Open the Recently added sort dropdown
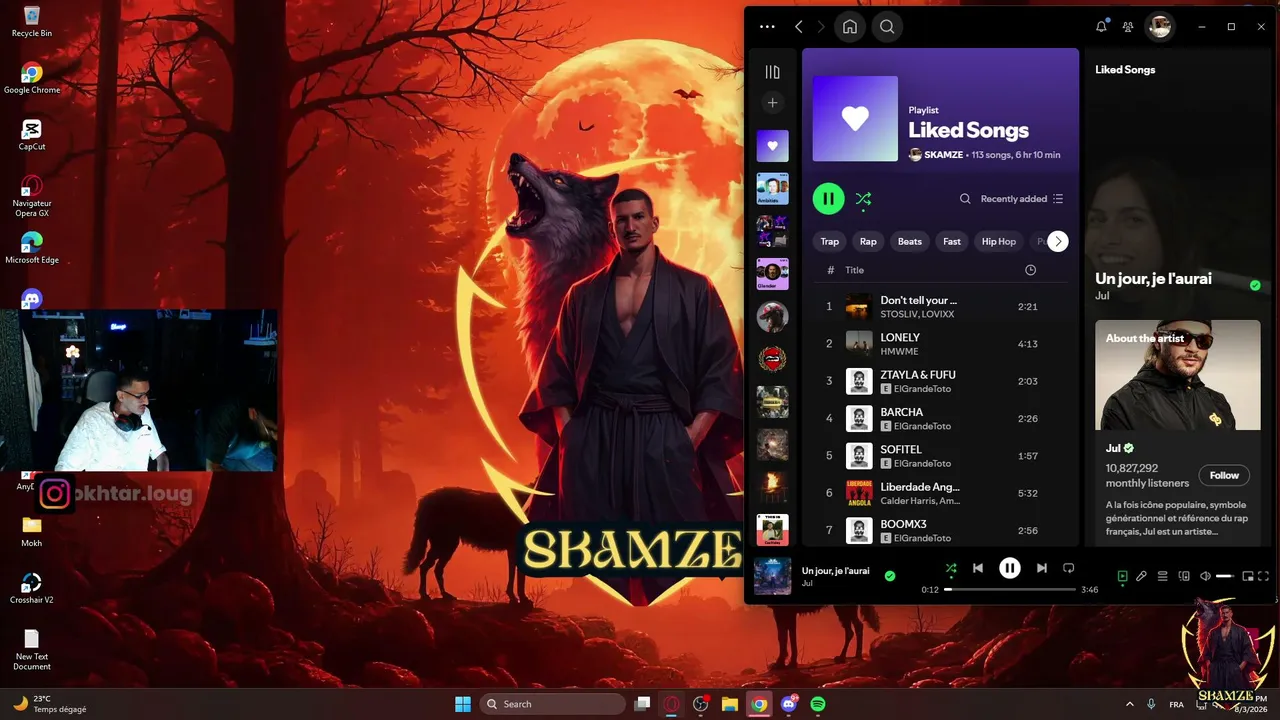 pos(1022,199)
